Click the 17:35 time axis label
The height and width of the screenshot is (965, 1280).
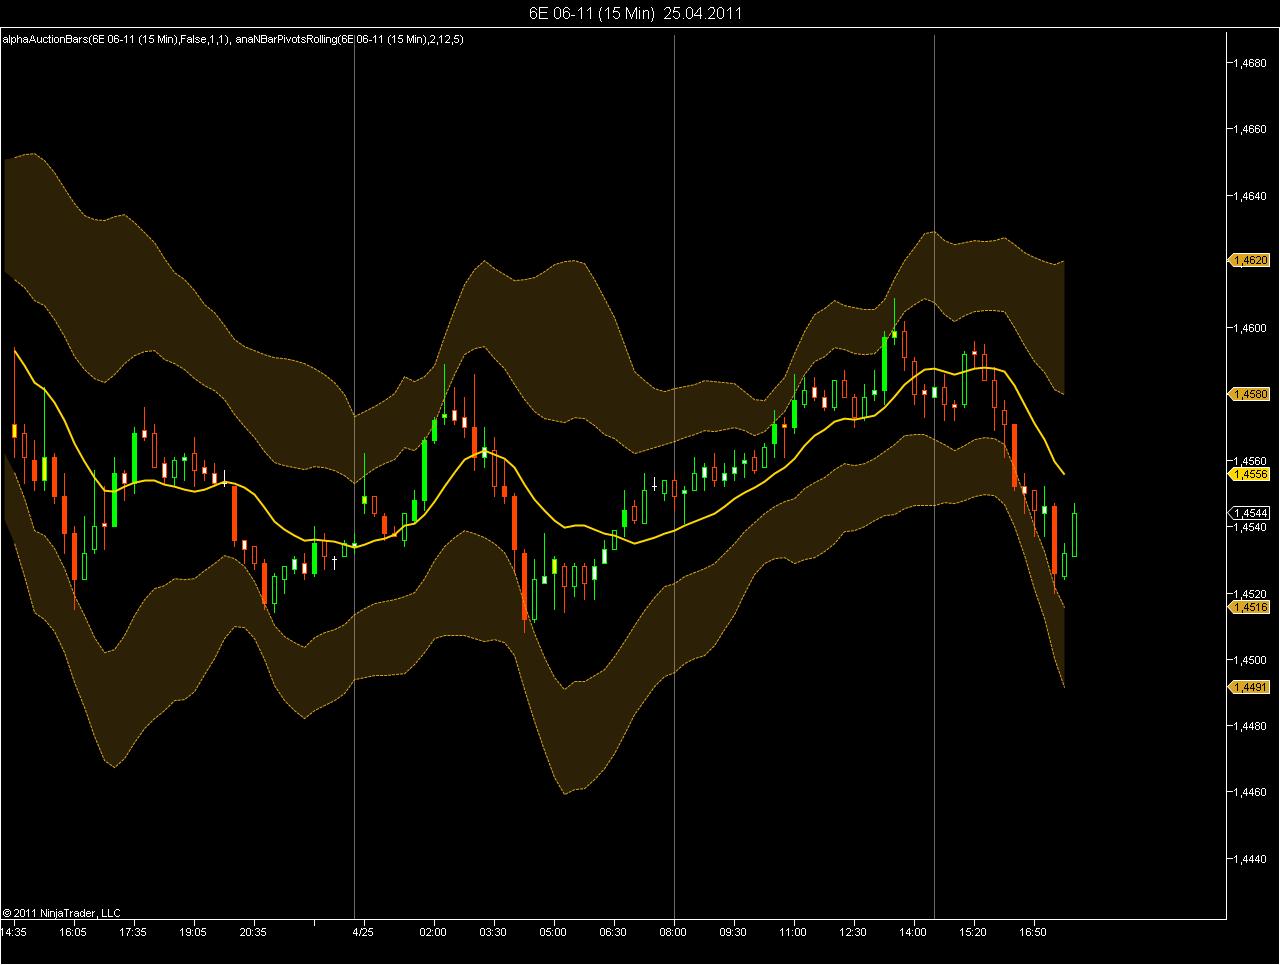pos(133,932)
